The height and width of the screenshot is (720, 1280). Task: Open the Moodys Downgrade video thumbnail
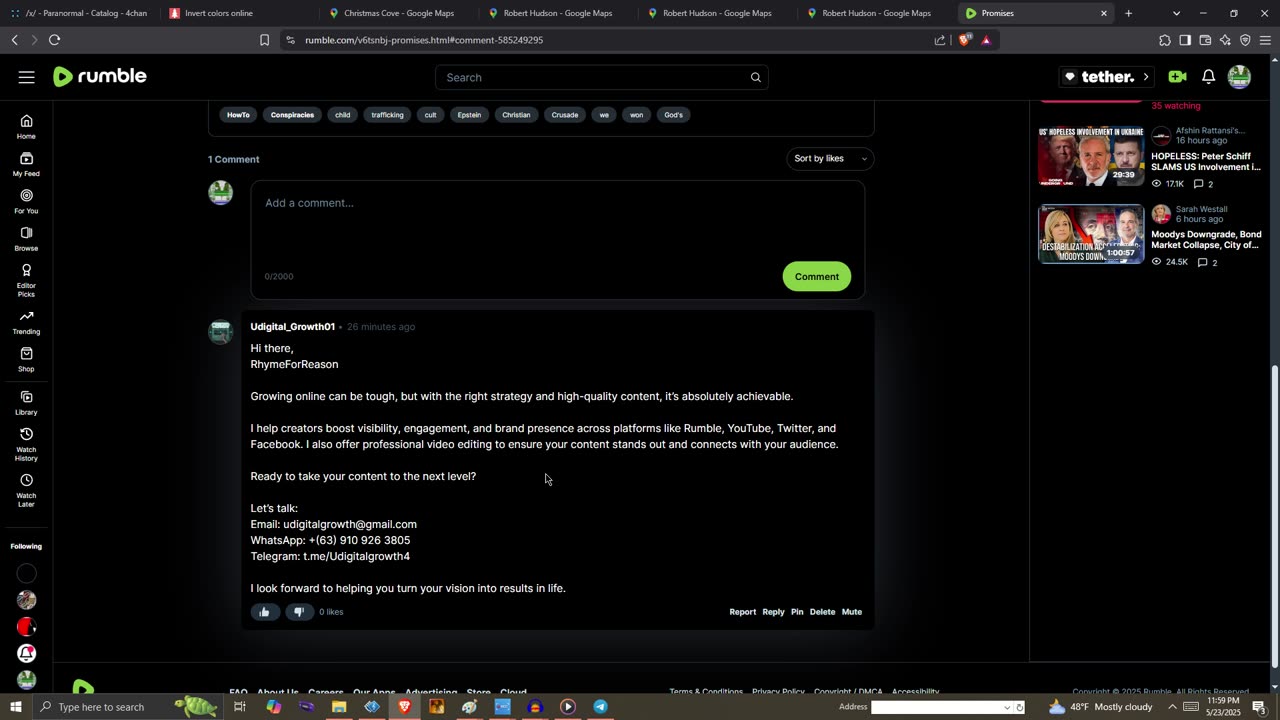click(1091, 234)
